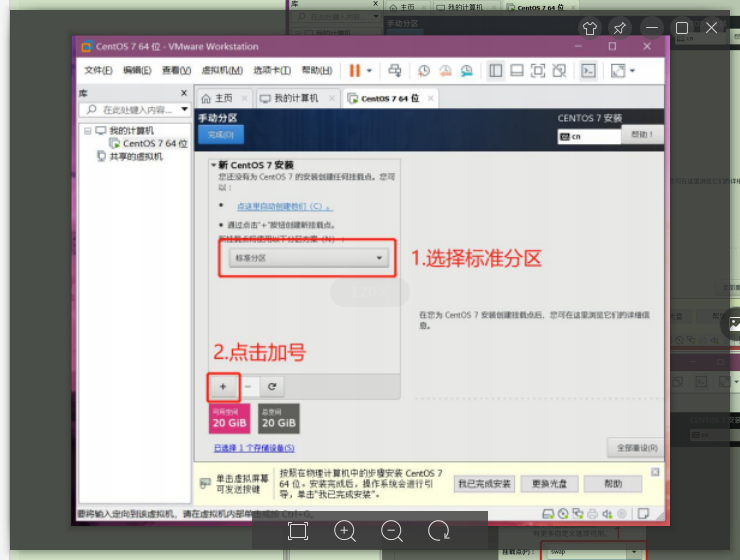Click the 更换光盘 button

[549, 484]
